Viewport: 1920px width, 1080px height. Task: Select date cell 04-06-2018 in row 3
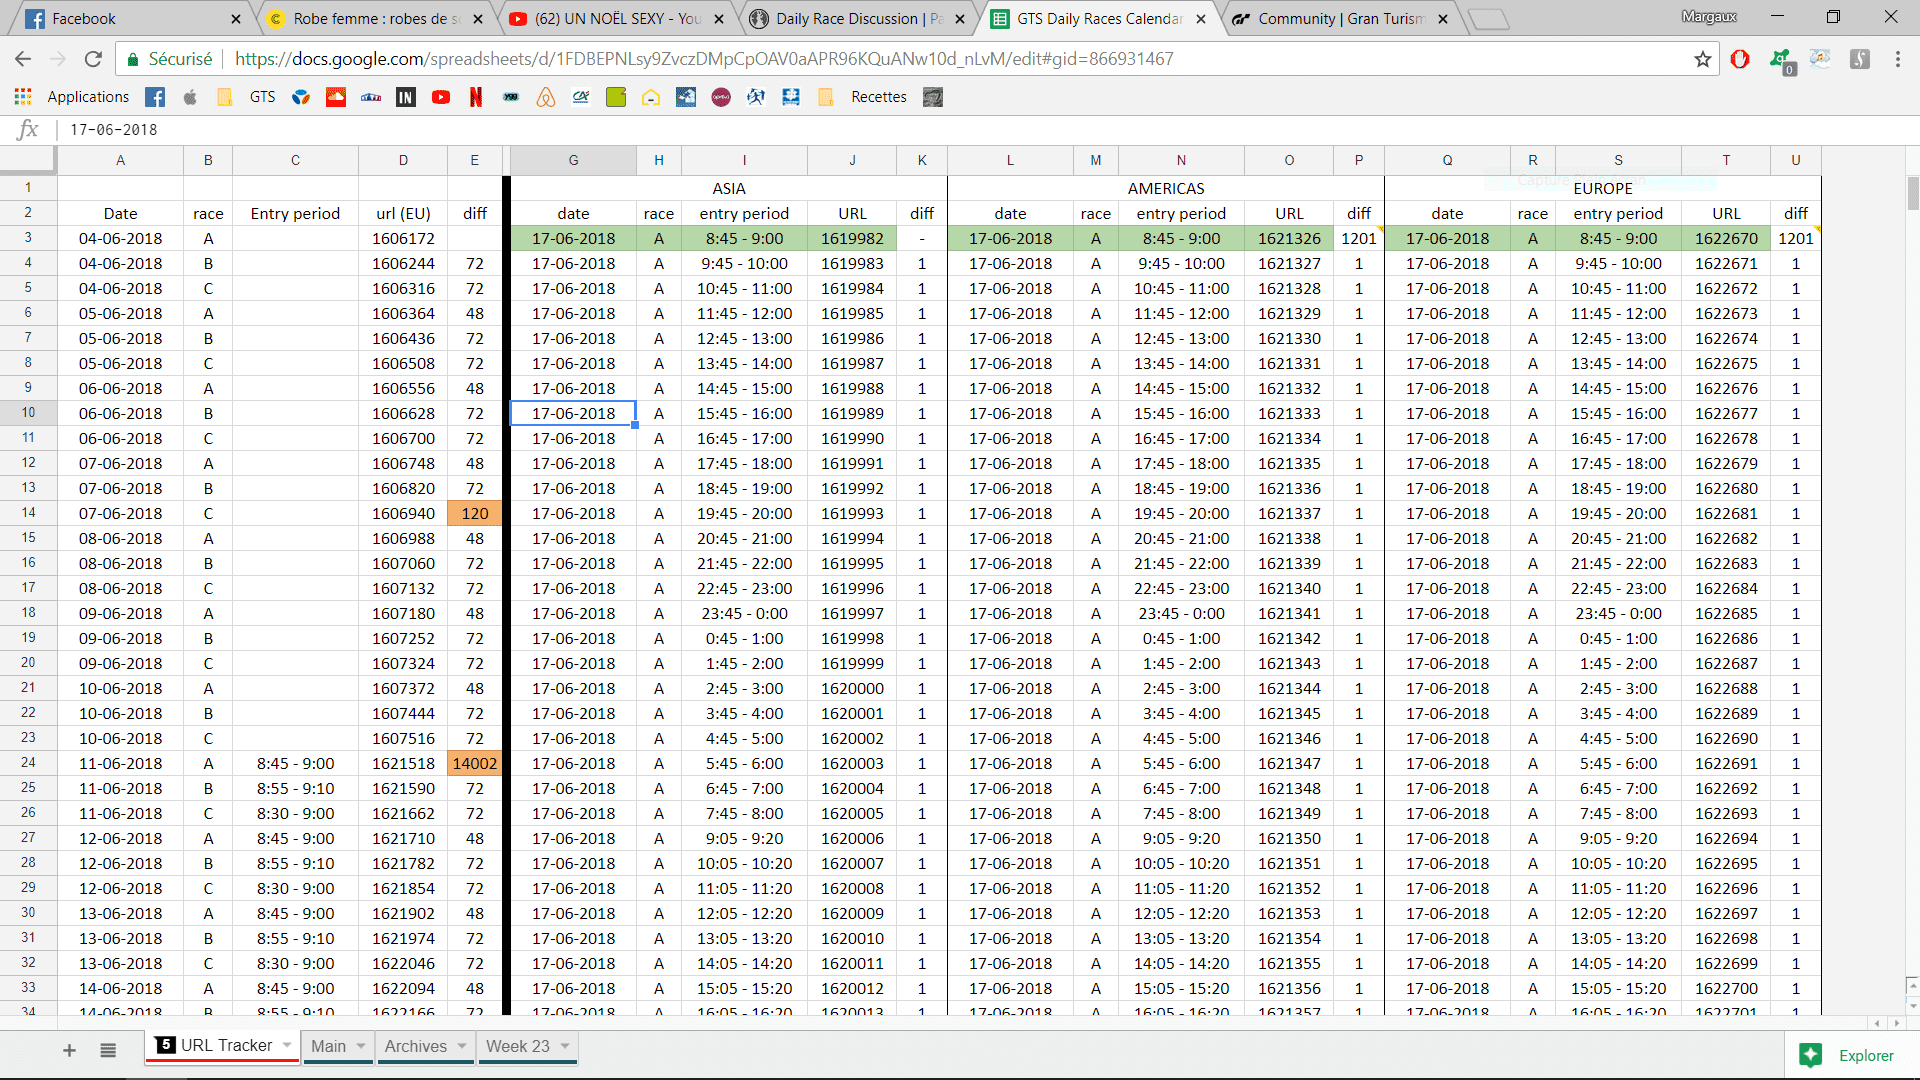tap(120, 238)
